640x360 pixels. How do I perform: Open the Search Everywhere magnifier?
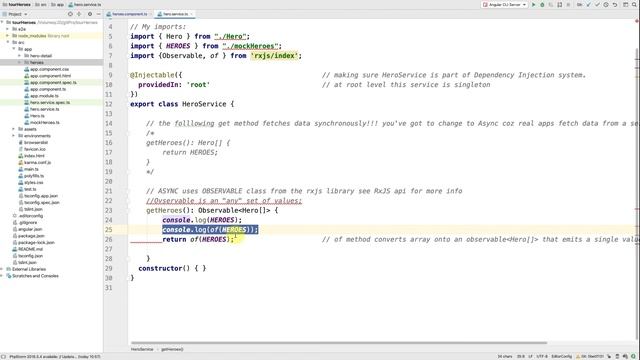[635, 4]
